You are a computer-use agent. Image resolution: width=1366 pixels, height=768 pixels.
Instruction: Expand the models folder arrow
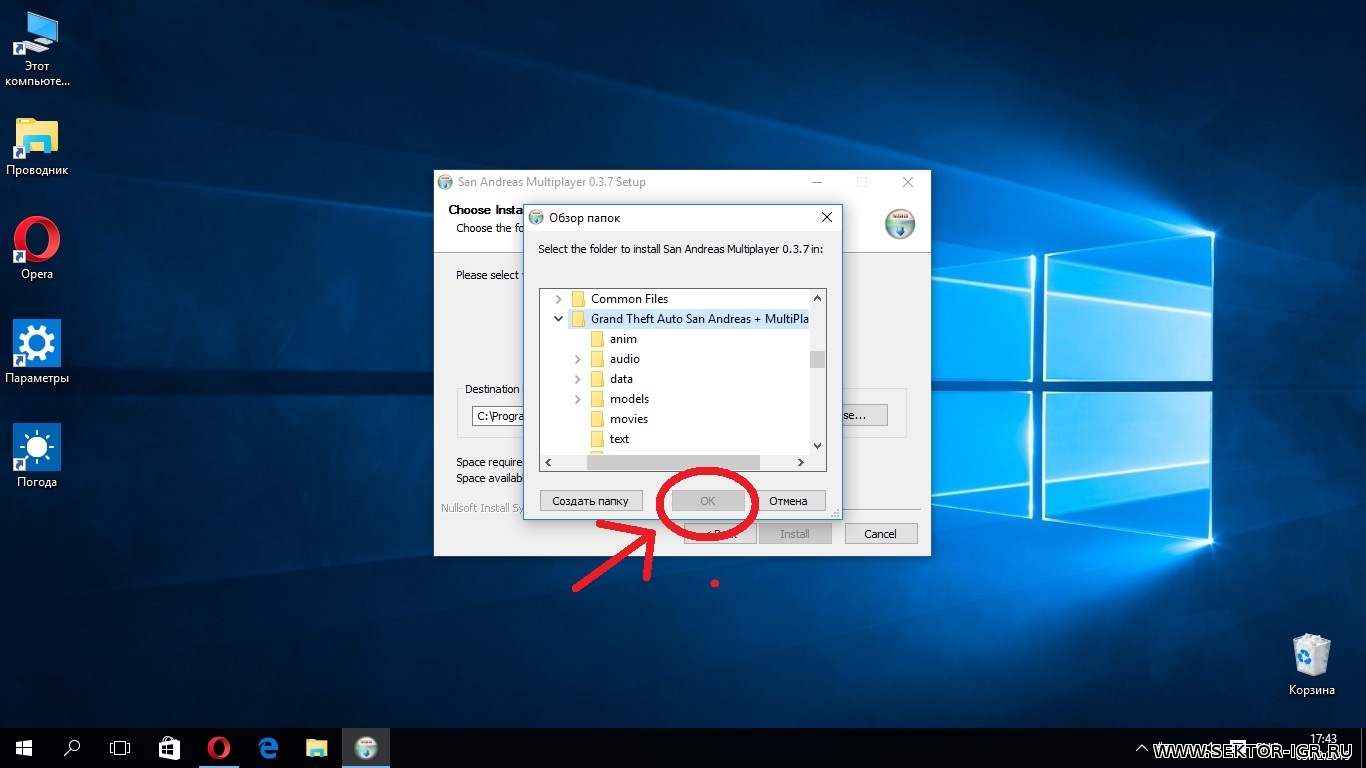click(577, 399)
